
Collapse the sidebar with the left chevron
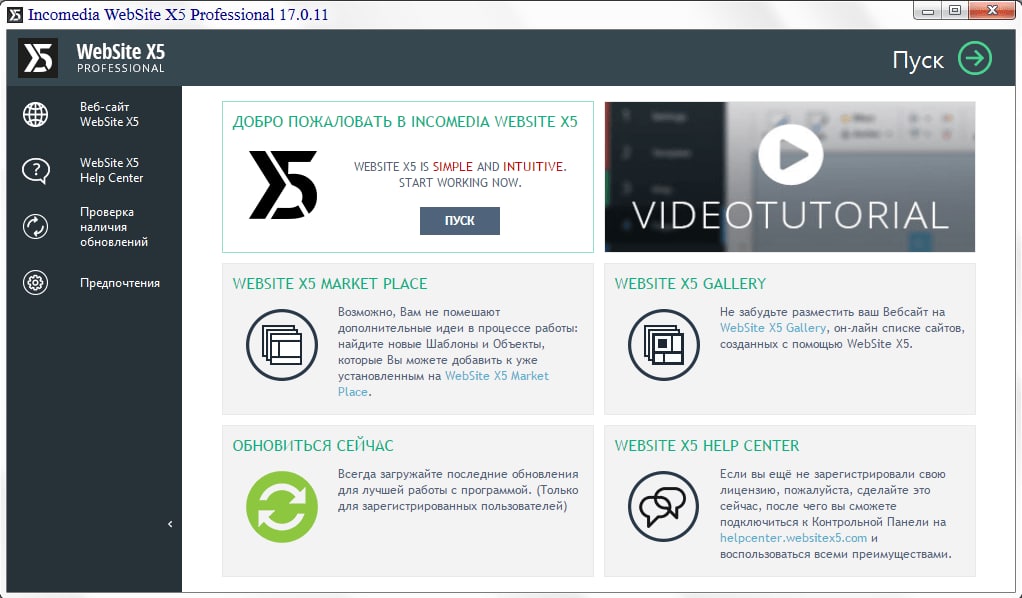tap(170, 524)
